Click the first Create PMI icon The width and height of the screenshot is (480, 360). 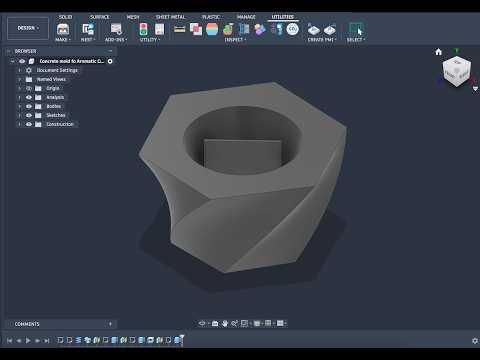(x=313, y=30)
